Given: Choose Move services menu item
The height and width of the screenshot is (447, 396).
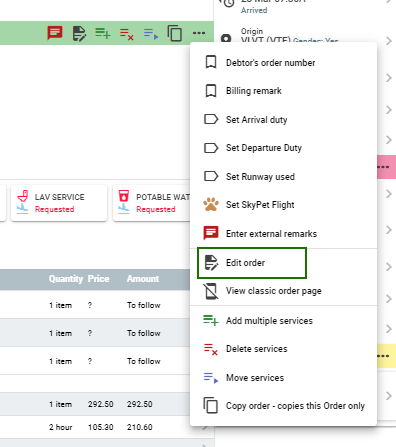Looking at the screenshot, I should pyautogui.click(x=283, y=378).
